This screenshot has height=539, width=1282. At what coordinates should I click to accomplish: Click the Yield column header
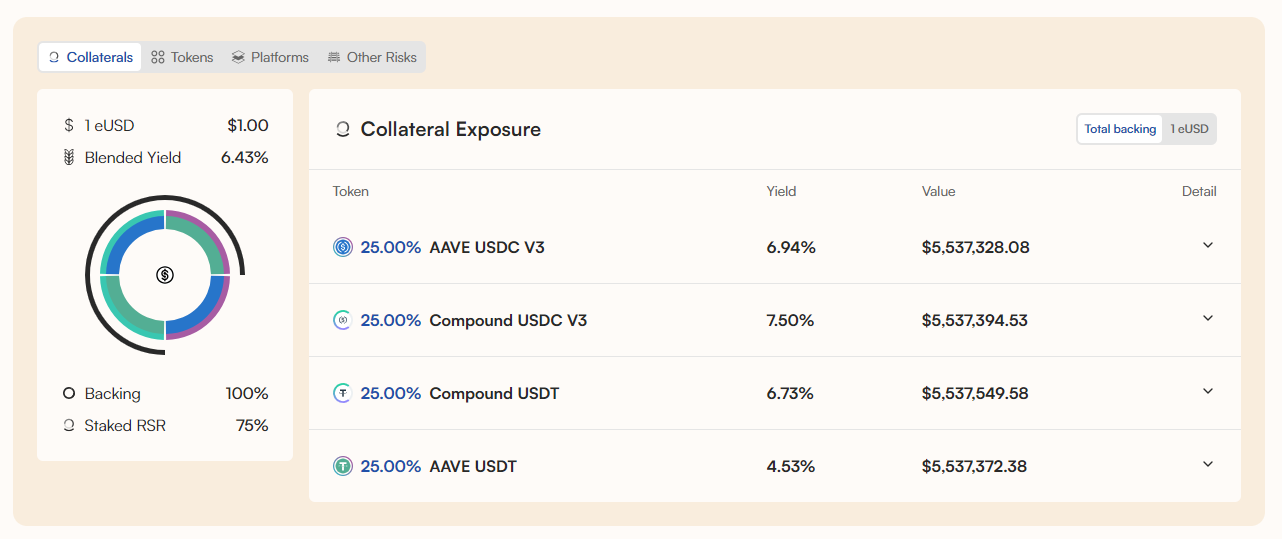781,191
